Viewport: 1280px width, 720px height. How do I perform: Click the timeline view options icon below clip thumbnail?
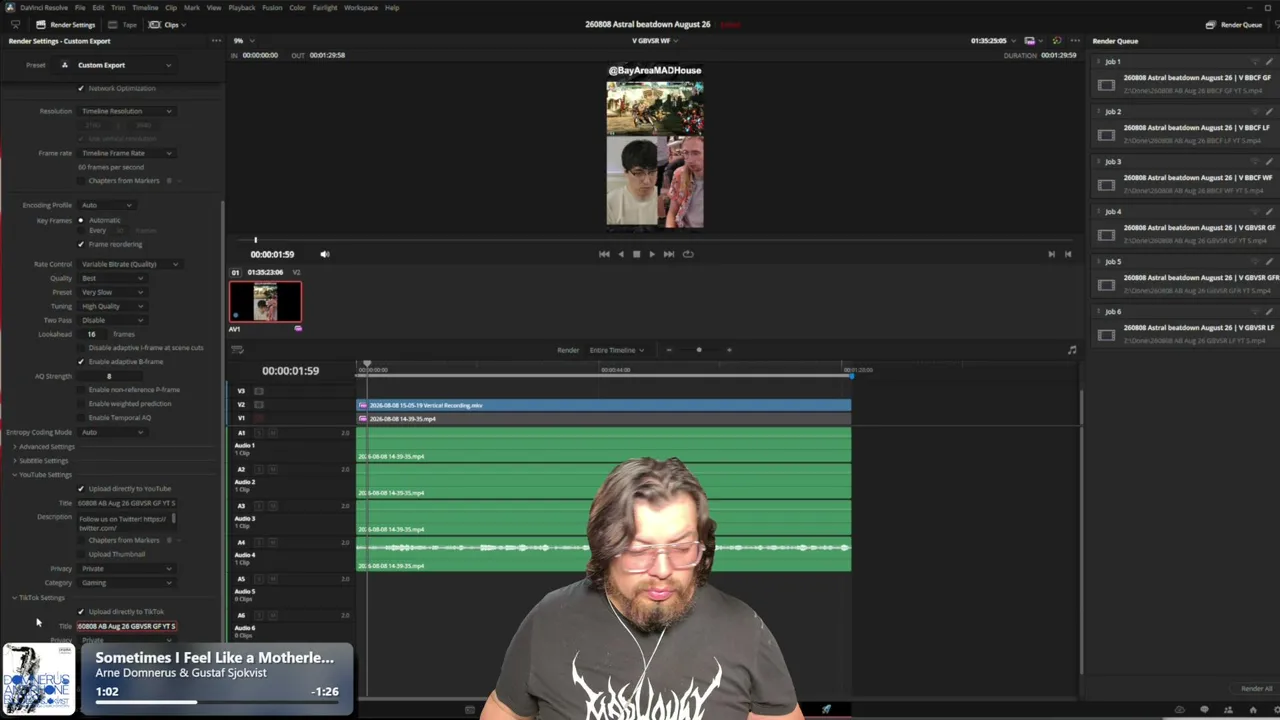pyautogui.click(x=238, y=350)
